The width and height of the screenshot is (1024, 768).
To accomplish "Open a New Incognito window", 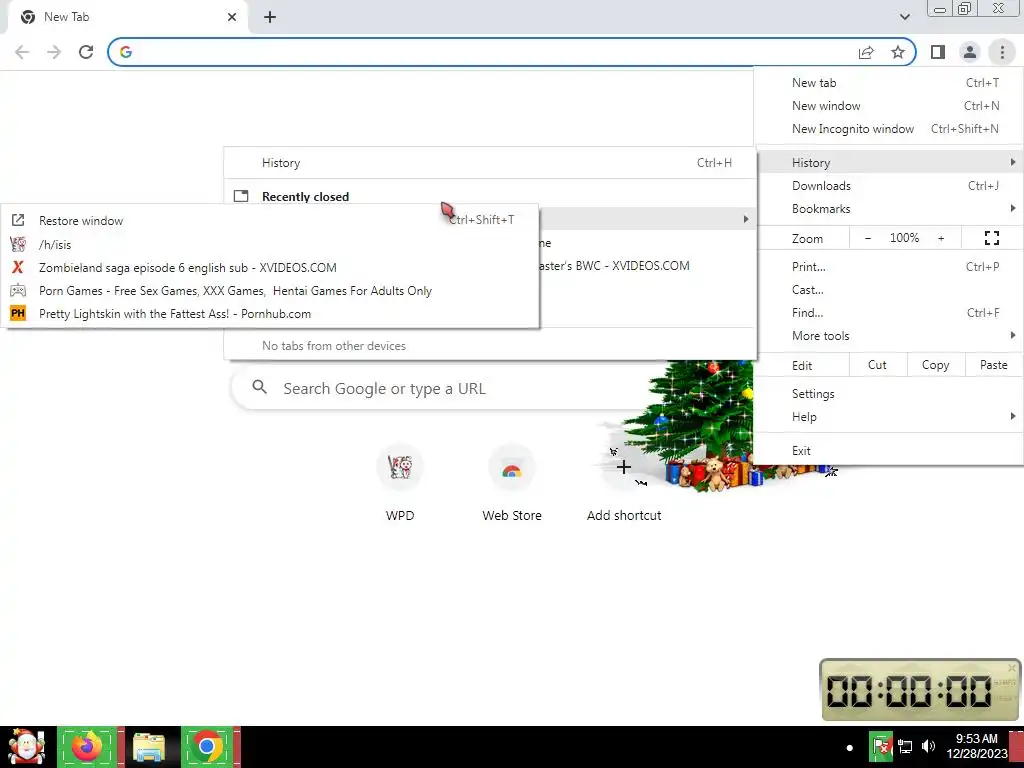I will (888, 129).
